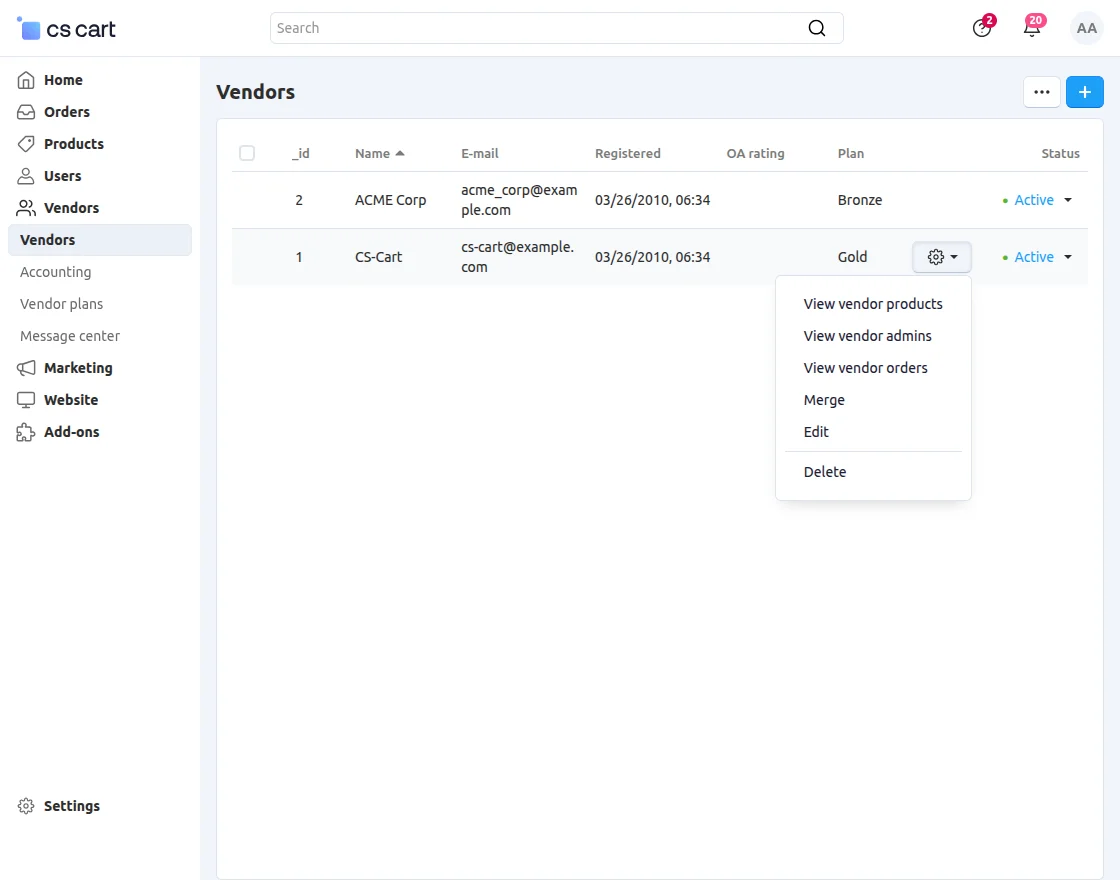Go to Vendor plans in sidebar
This screenshot has height=880, width=1120.
click(61, 304)
